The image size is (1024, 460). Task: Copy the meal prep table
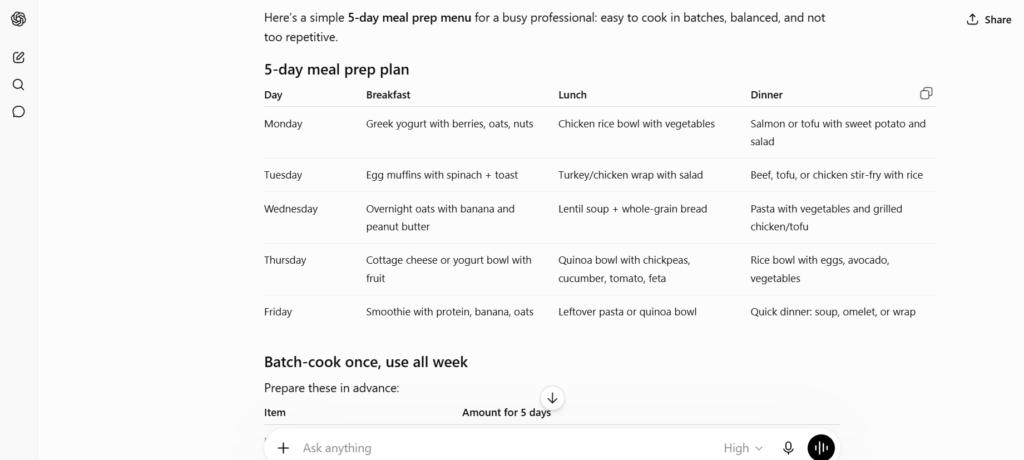[x=925, y=93]
